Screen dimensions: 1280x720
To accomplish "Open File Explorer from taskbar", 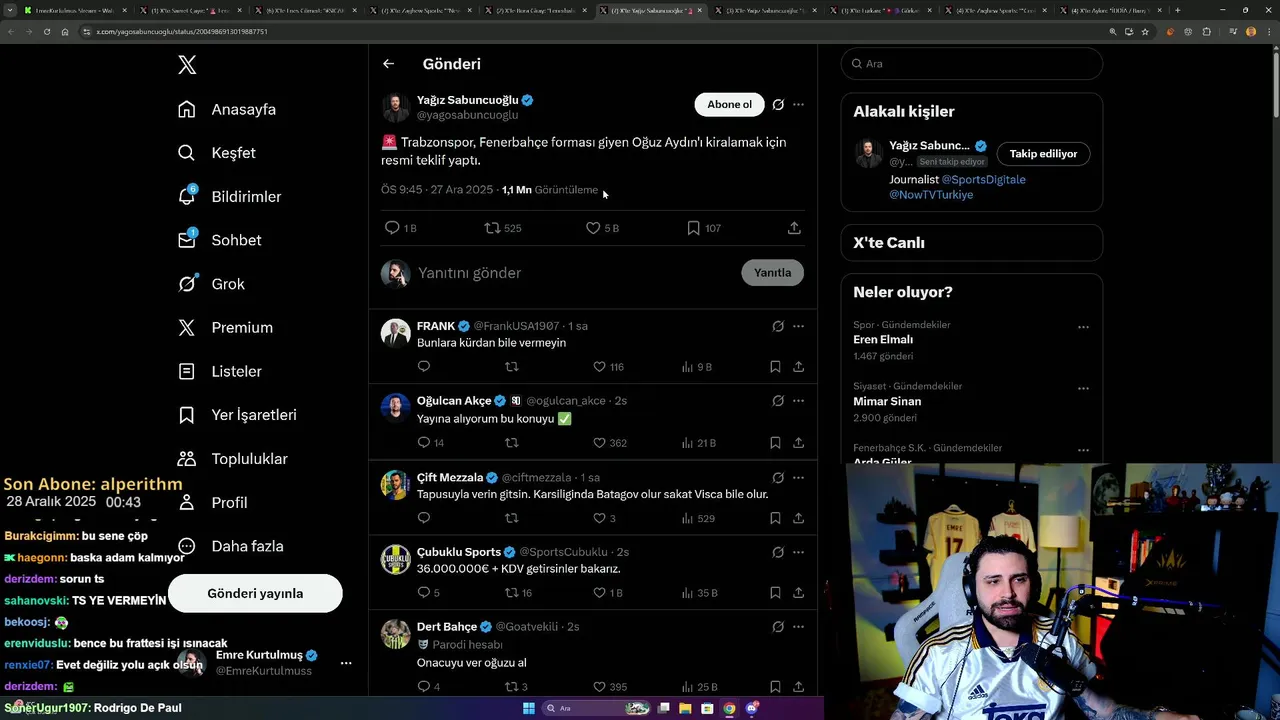I will click(685, 708).
